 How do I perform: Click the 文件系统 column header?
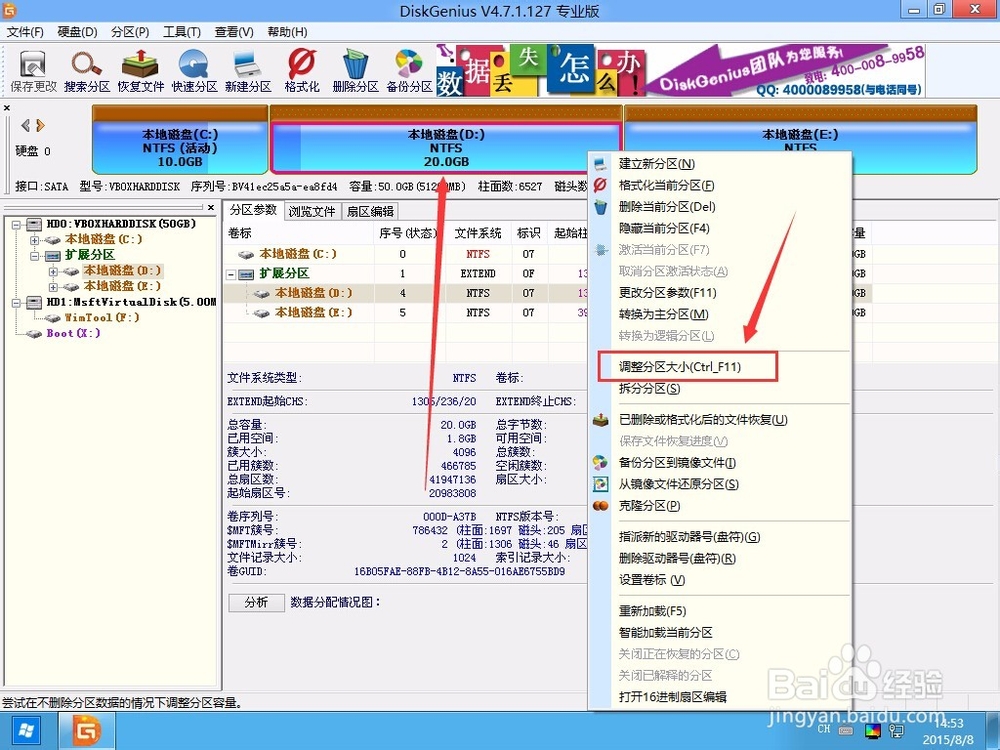(478, 233)
